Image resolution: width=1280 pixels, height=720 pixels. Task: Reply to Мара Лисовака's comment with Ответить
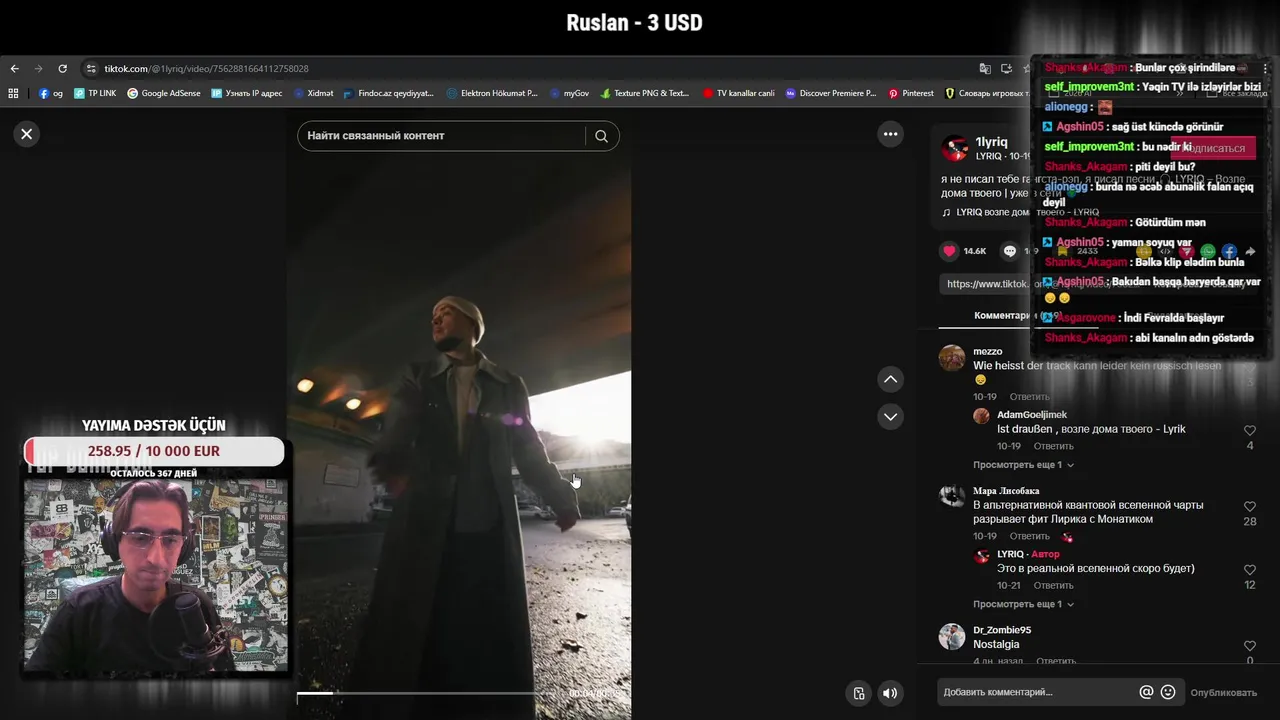pyautogui.click(x=1029, y=536)
